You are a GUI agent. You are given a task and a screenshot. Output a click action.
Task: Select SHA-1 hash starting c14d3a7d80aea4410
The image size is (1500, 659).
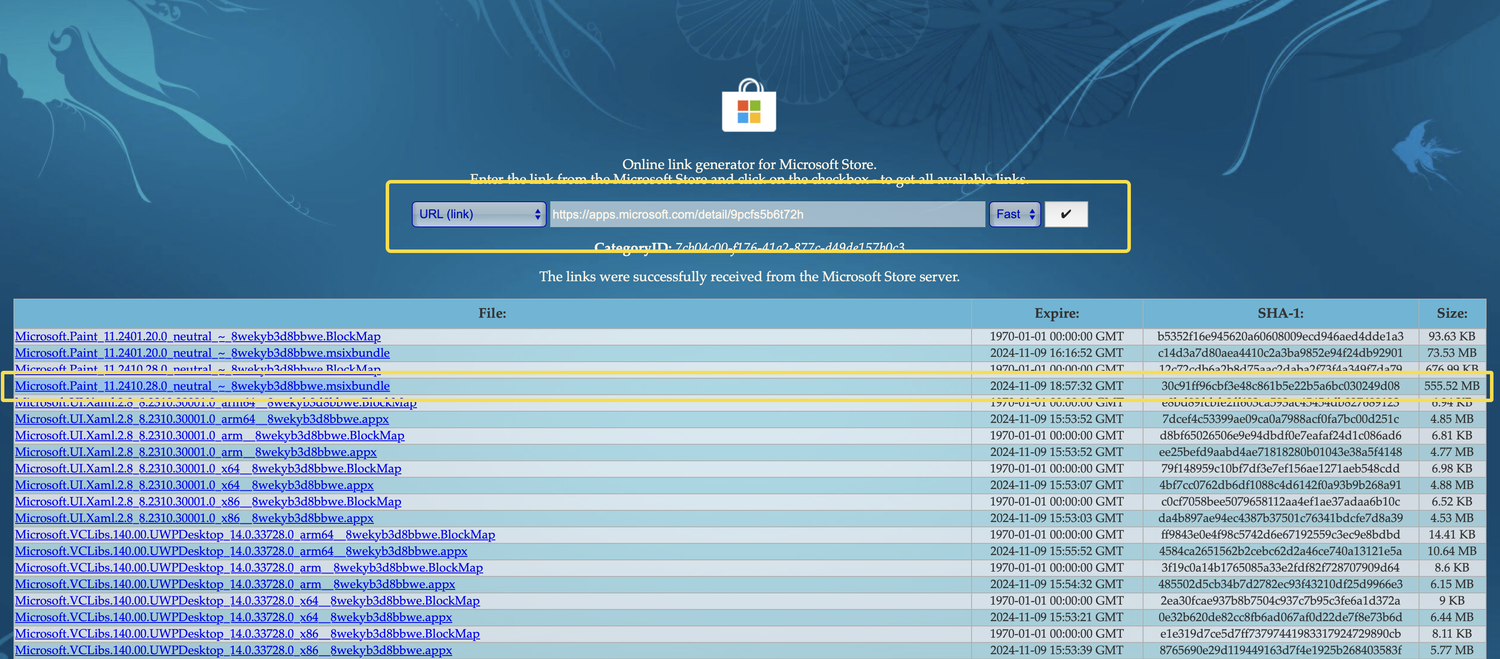(x=1280, y=353)
